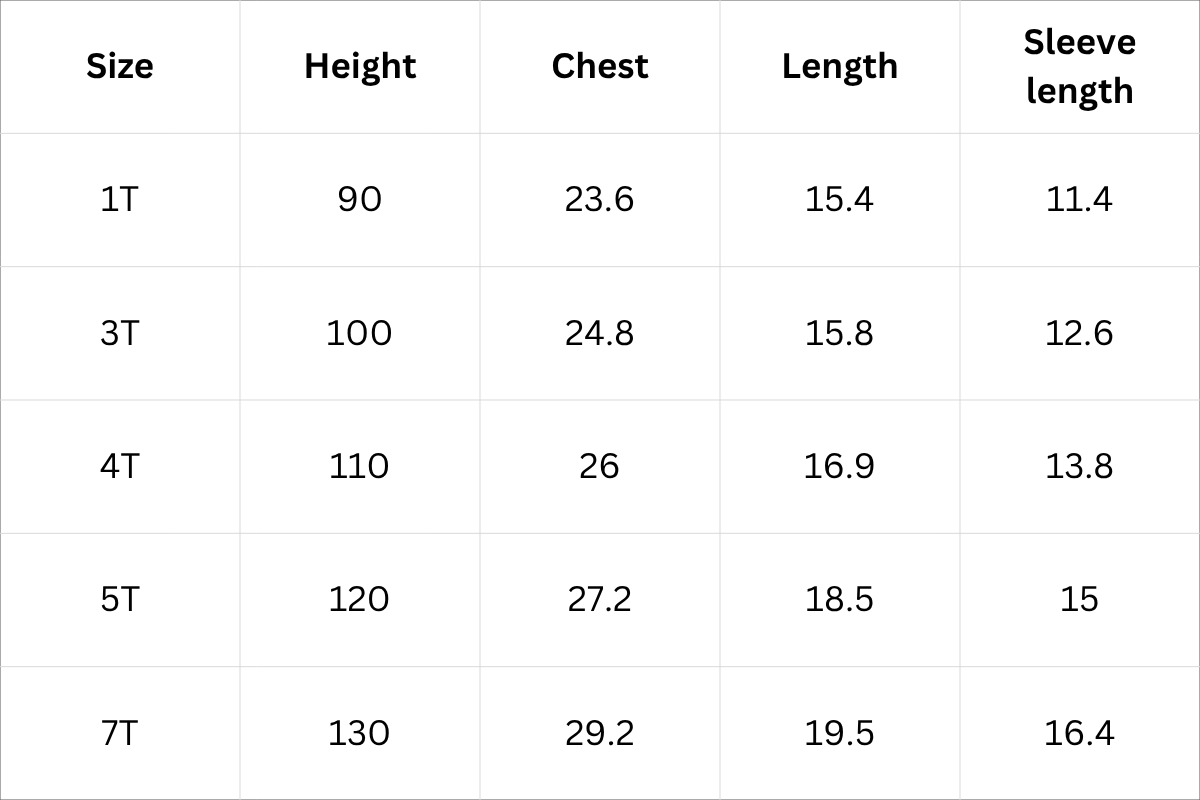The image size is (1200, 800).
Task: Select the 7T size cell
Action: click(120, 733)
